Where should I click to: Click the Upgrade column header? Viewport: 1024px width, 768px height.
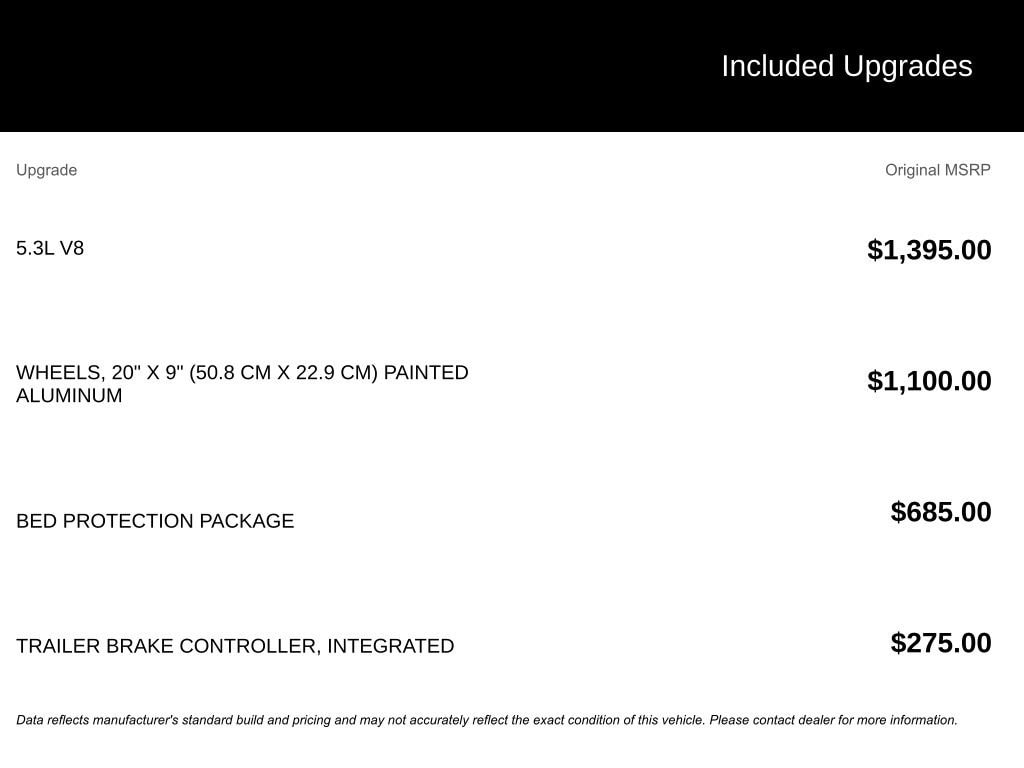point(46,170)
